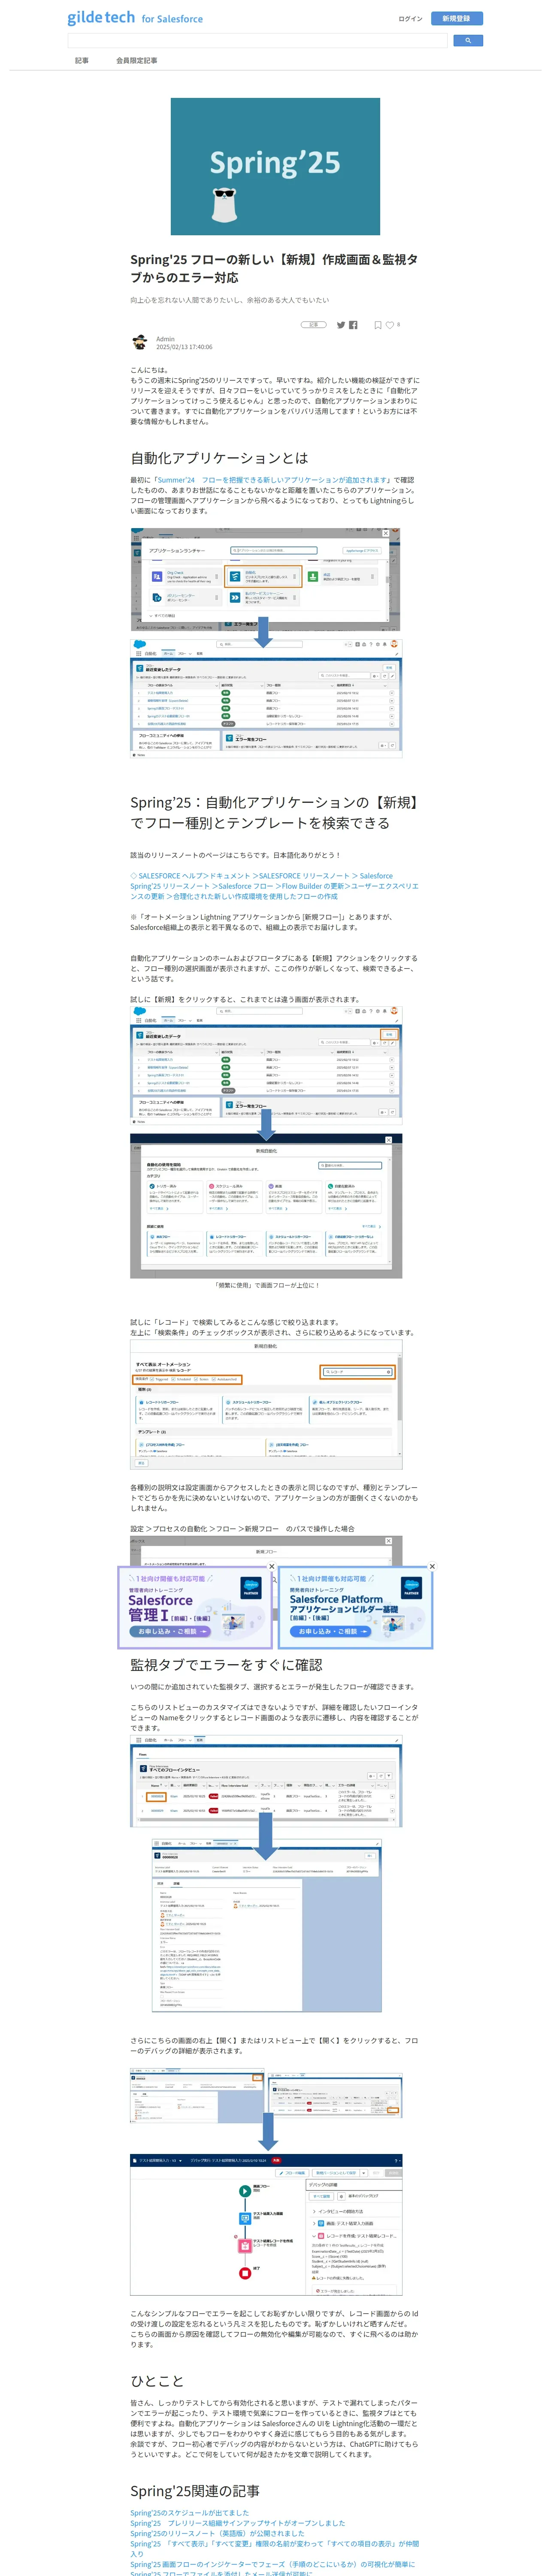Open the SALESFORCE help release note breadcrumb link

274,886
